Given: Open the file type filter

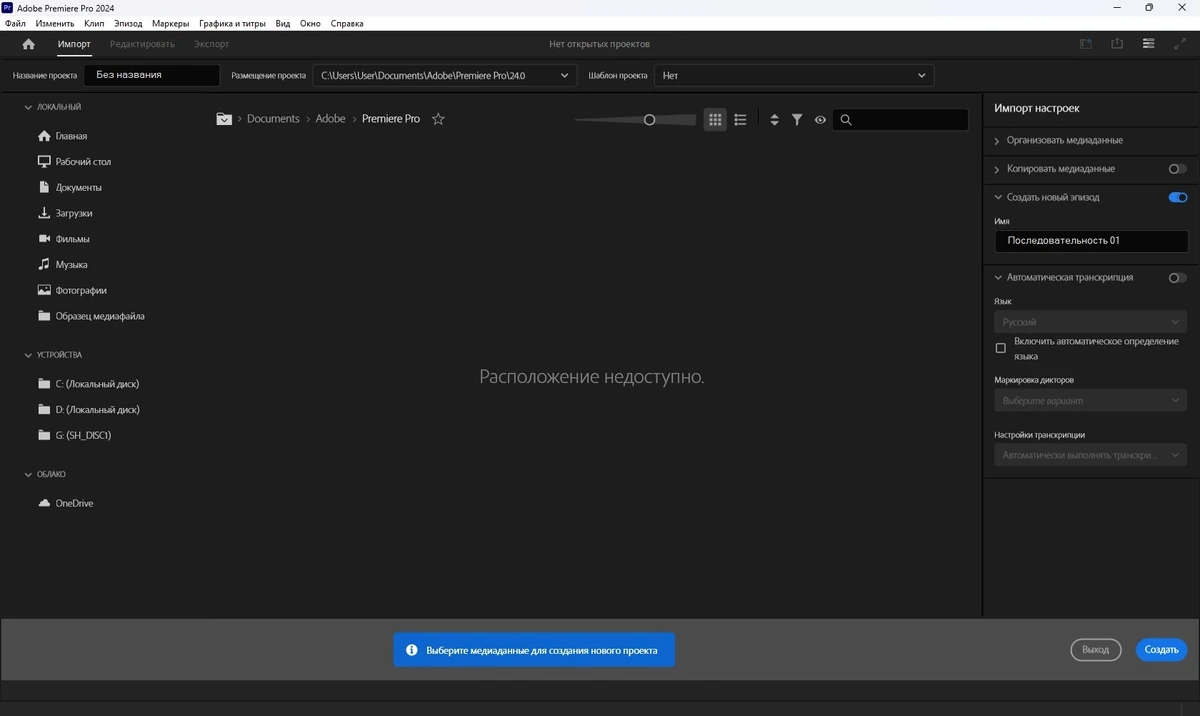Looking at the screenshot, I should click(797, 120).
